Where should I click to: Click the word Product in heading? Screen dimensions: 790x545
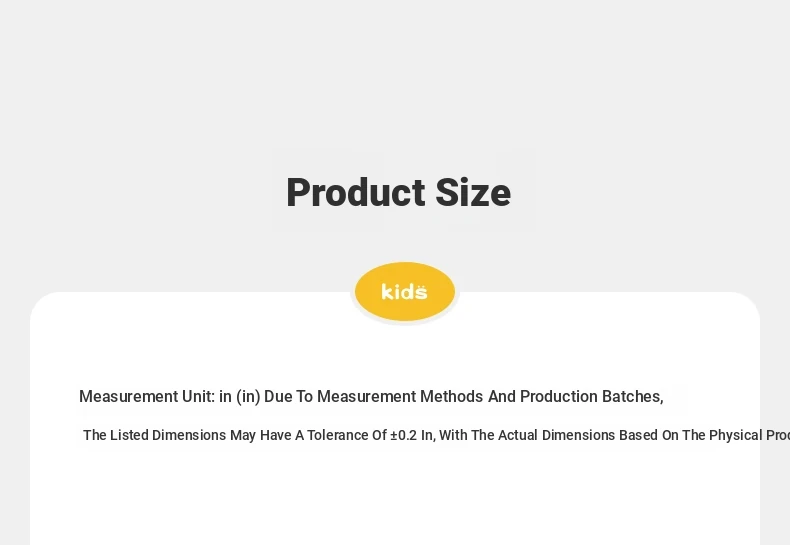[356, 192]
